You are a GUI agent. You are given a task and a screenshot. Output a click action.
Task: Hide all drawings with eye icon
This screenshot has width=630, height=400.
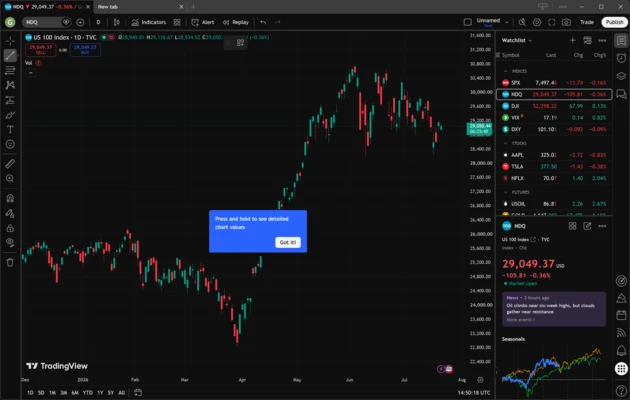click(10, 242)
